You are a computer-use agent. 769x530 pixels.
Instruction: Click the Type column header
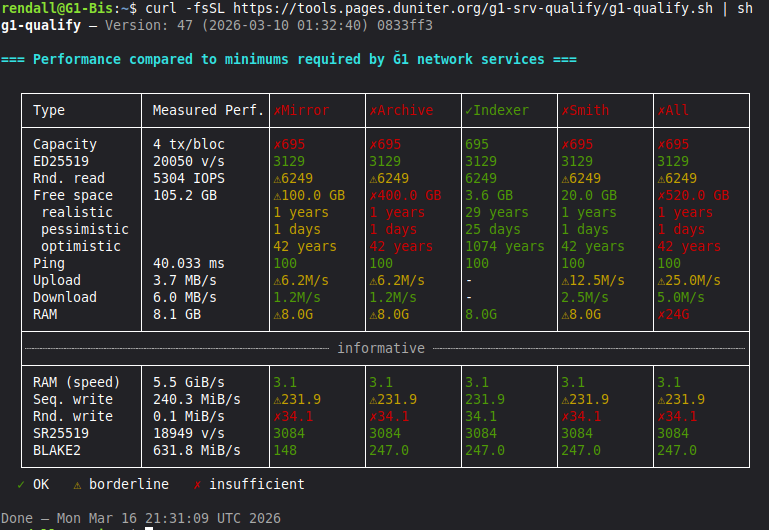tap(49, 111)
